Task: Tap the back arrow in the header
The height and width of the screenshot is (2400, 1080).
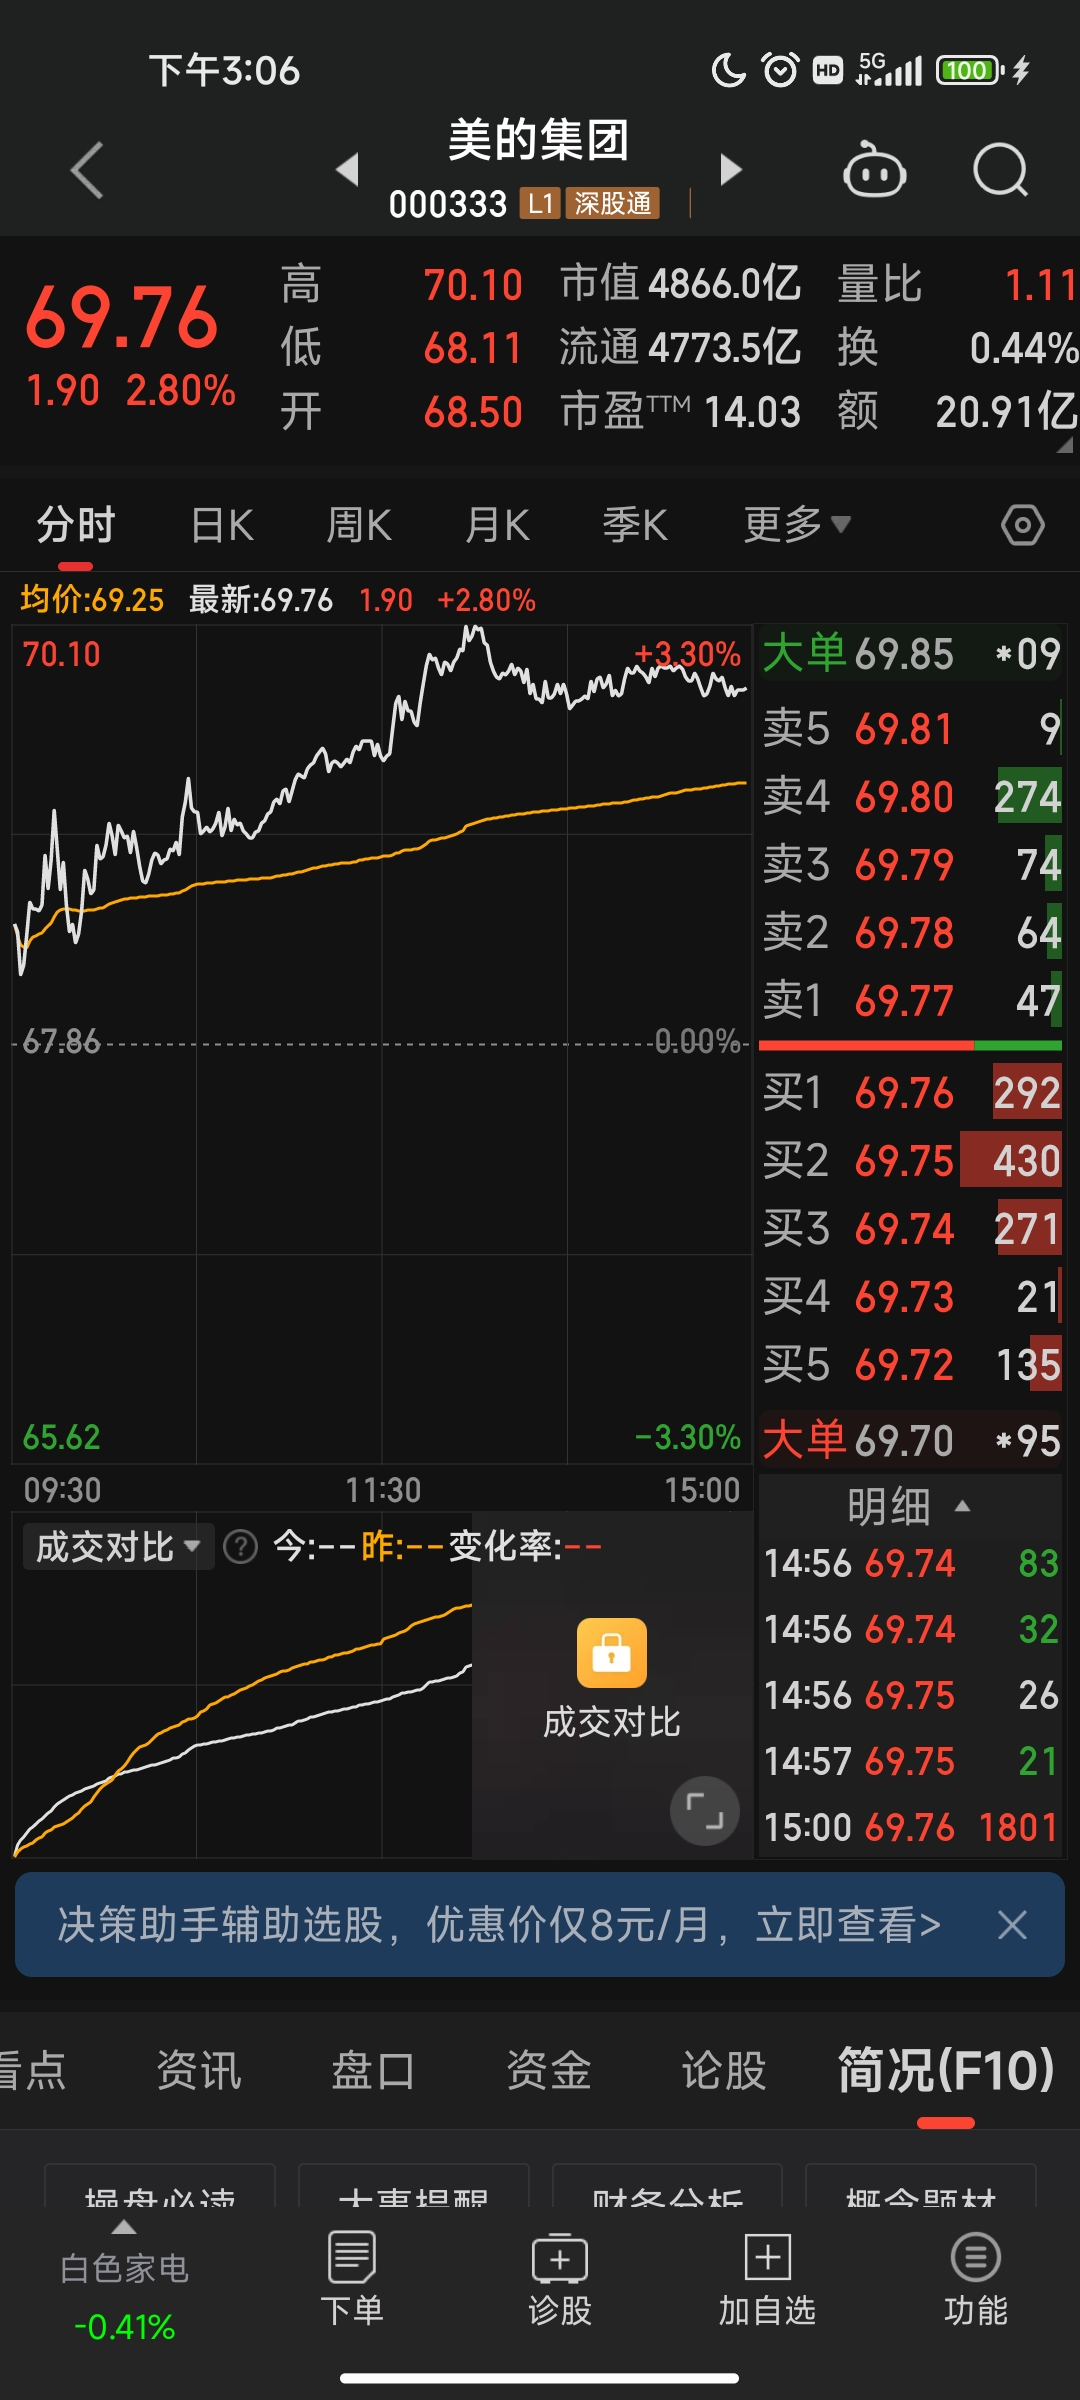Action: click(87, 170)
